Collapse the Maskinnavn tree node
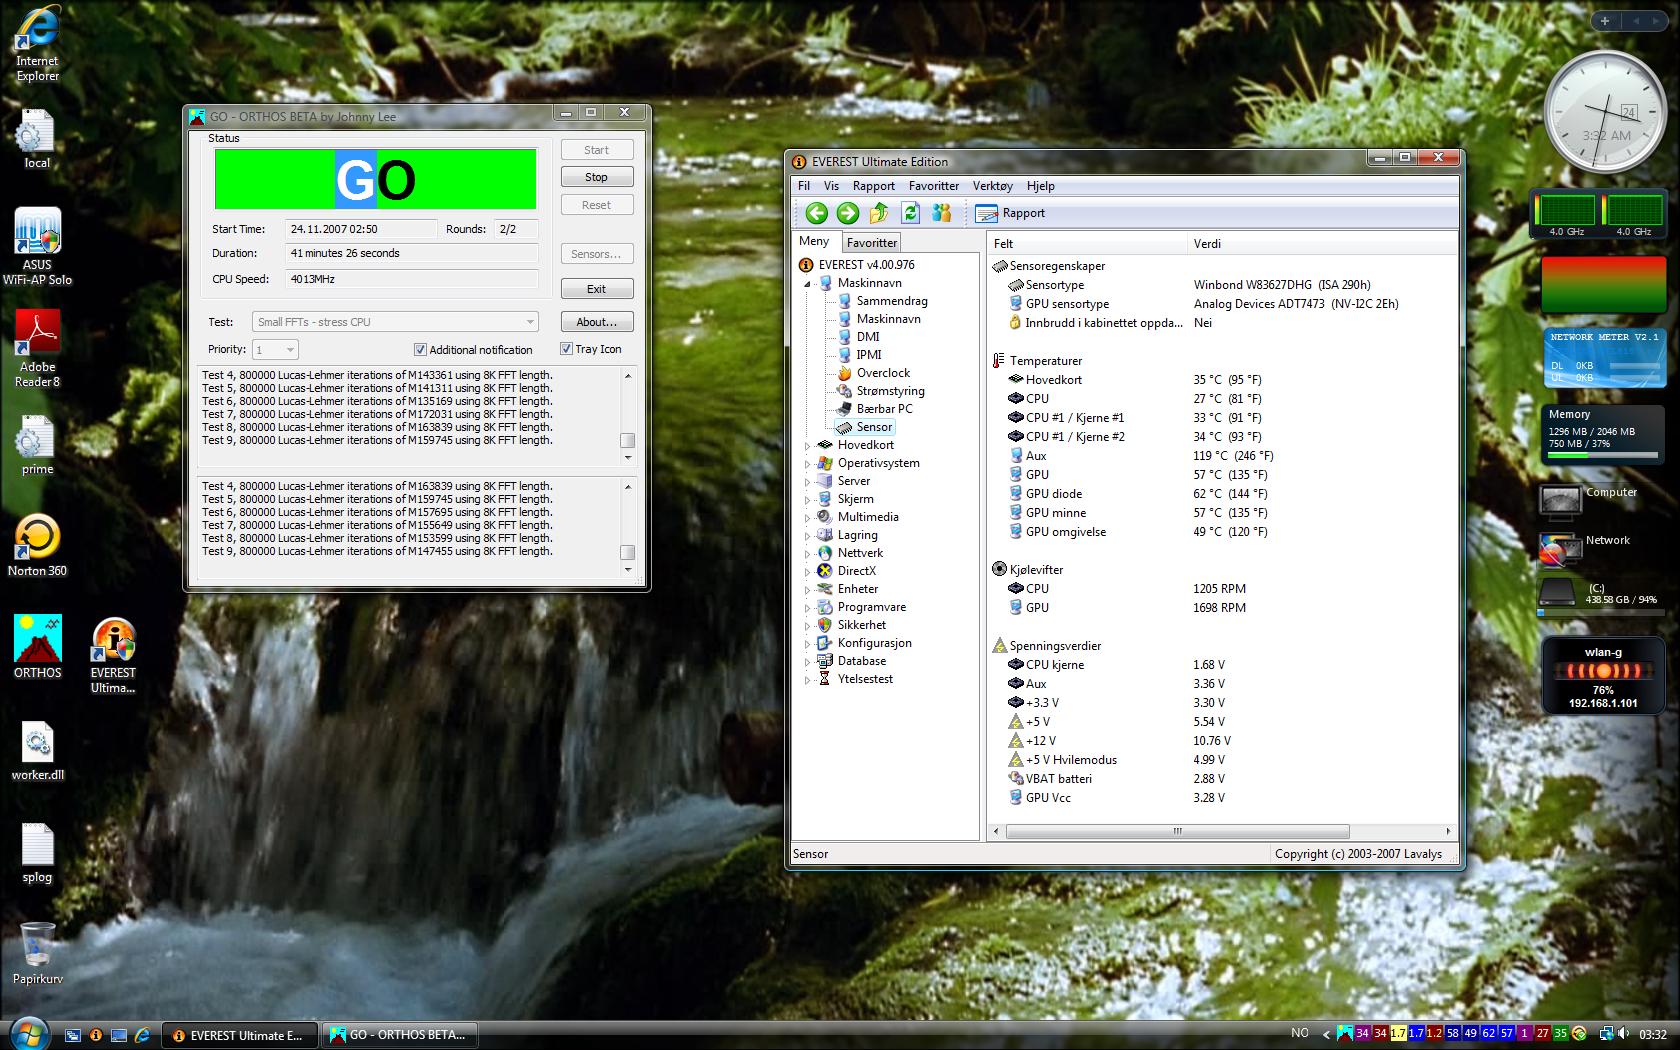 (808, 284)
